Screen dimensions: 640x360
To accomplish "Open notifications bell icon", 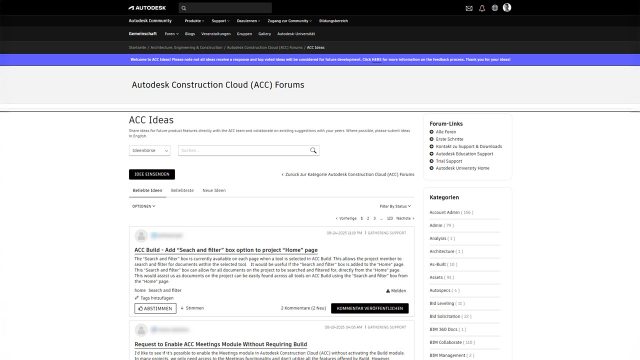I will (x=482, y=8).
